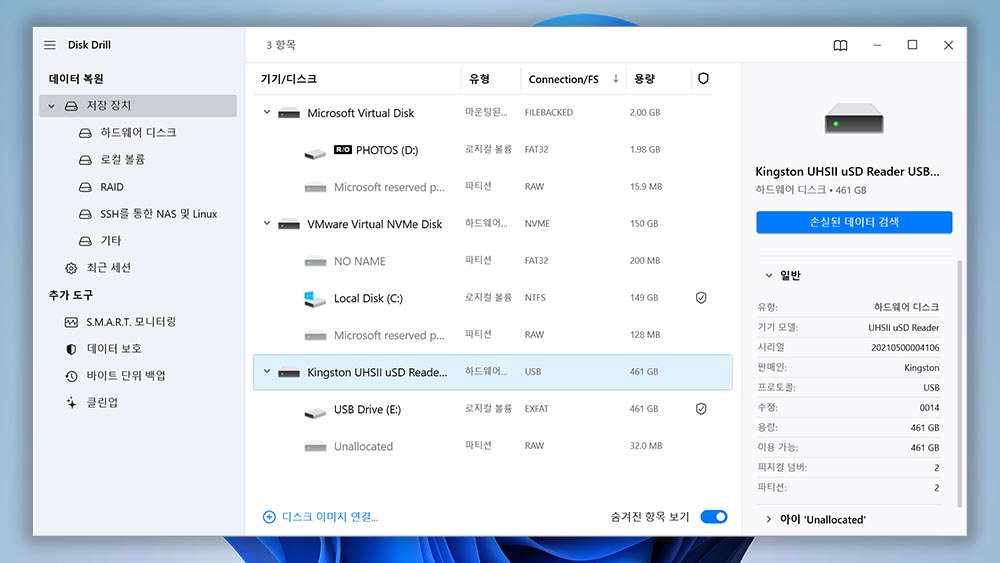This screenshot has height=563, width=1000.
Task: Select the Microsoft Virtual Disk row
Action: tap(492, 113)
